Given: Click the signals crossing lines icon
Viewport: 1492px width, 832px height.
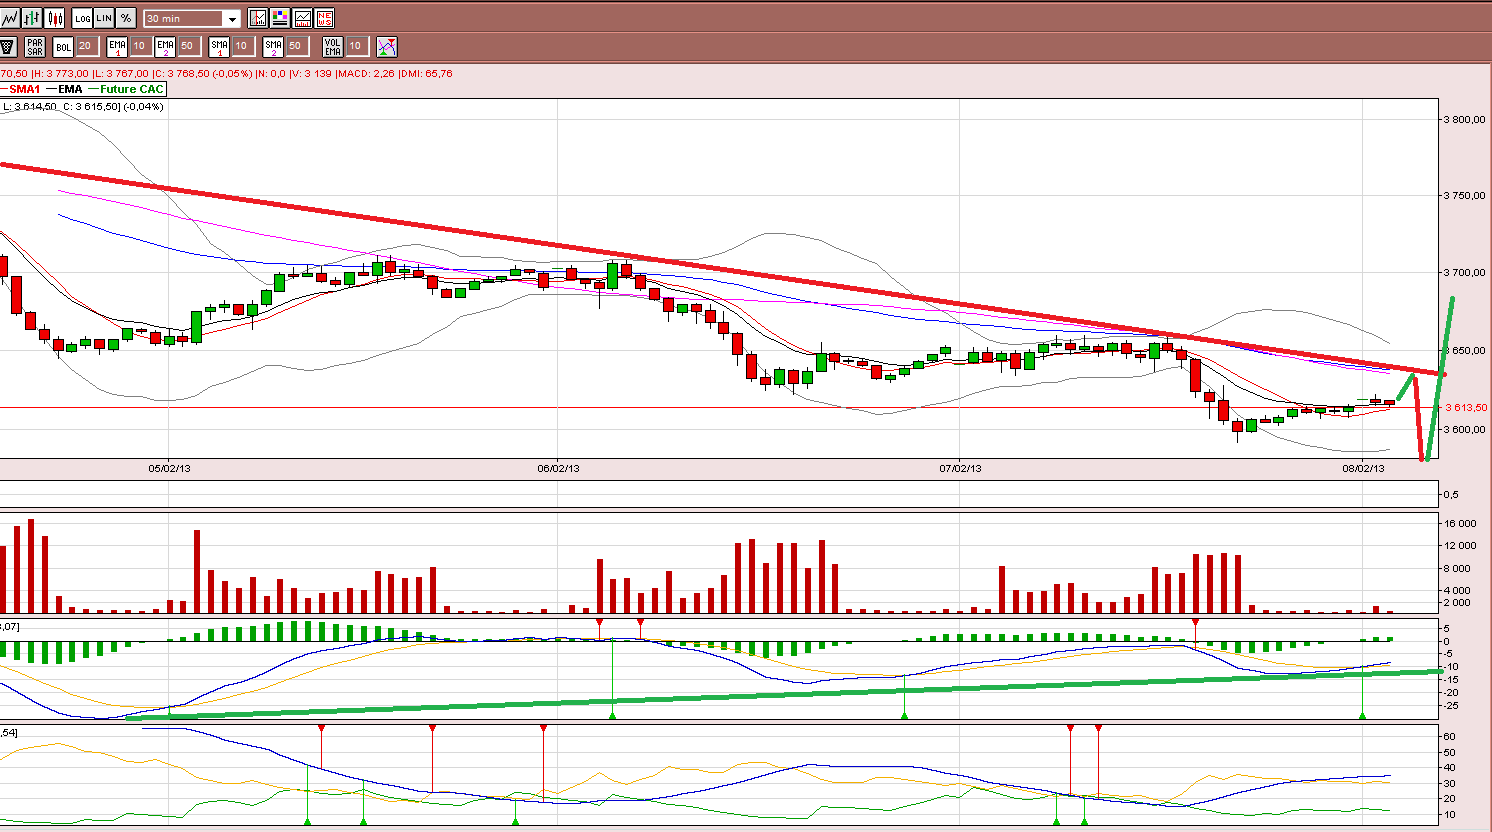Looking at the screenshot, I should pyautogui.click(x=387, y=46).
